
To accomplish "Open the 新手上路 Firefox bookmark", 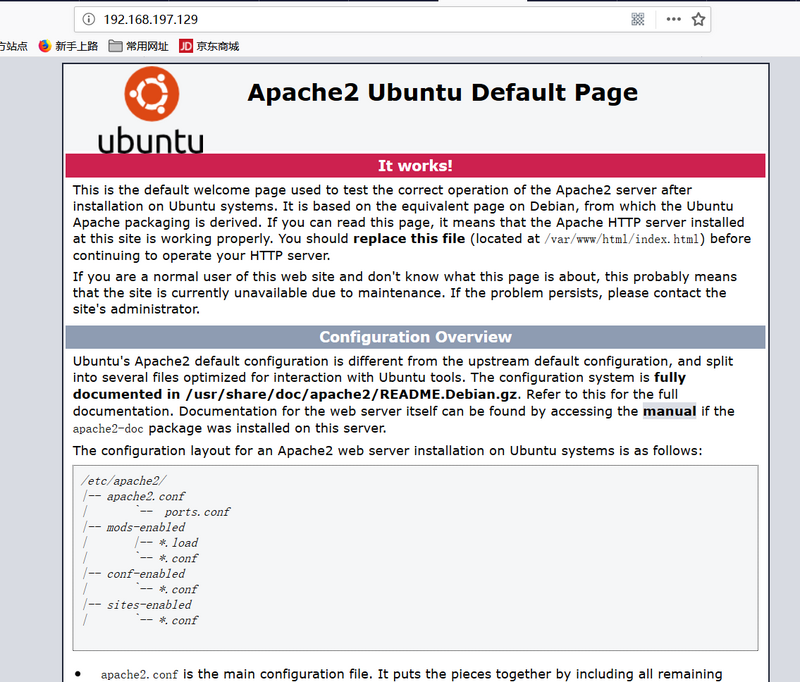I will click(68, 46).
